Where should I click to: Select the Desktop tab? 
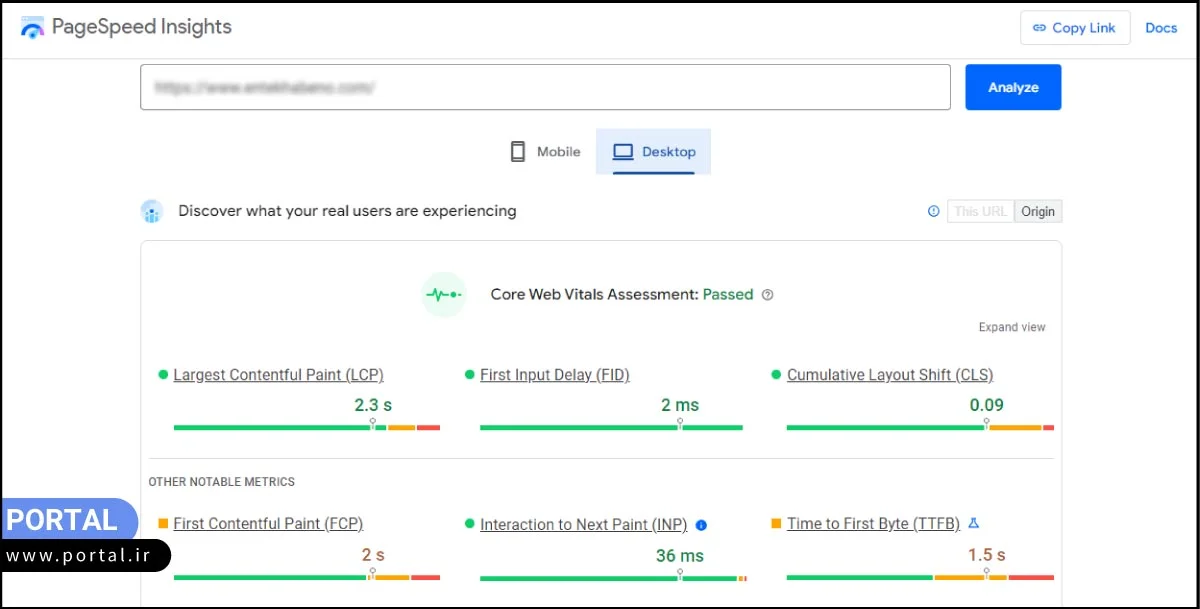pos(654,152)
